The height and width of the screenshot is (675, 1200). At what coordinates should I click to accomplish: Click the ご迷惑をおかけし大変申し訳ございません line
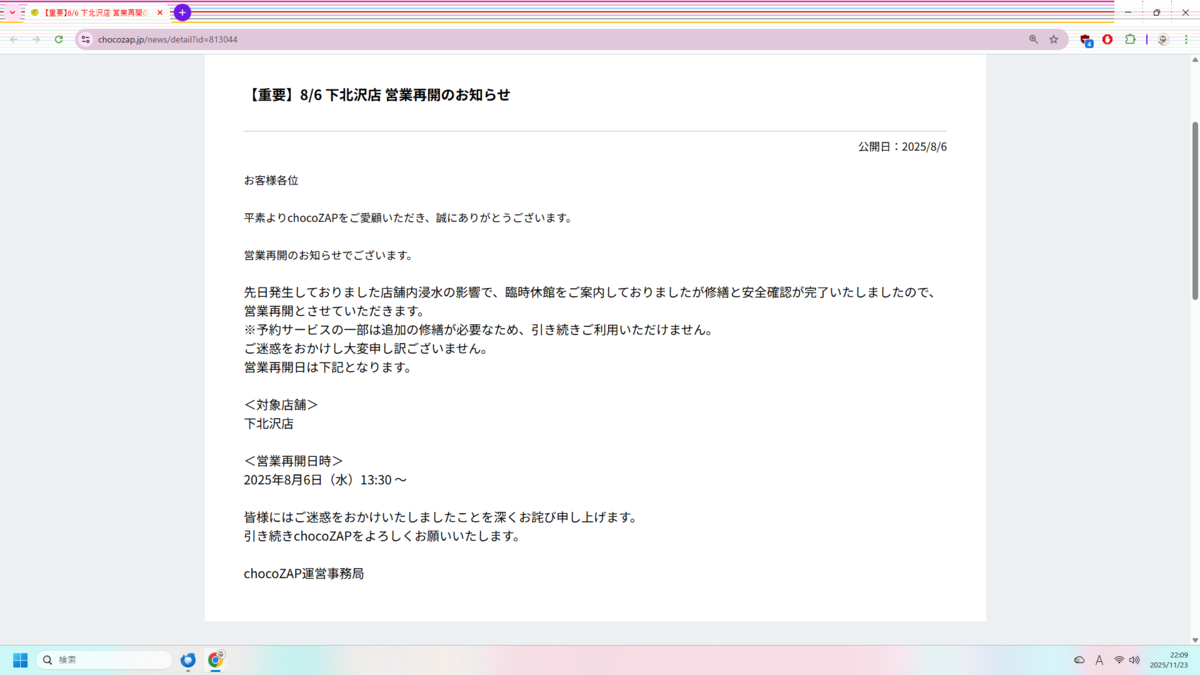(x=366, y=349)
